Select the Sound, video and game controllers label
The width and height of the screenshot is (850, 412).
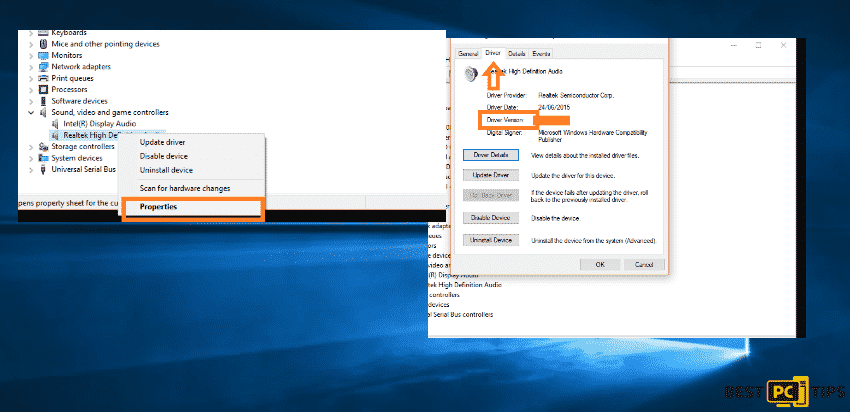pos(110,112)
